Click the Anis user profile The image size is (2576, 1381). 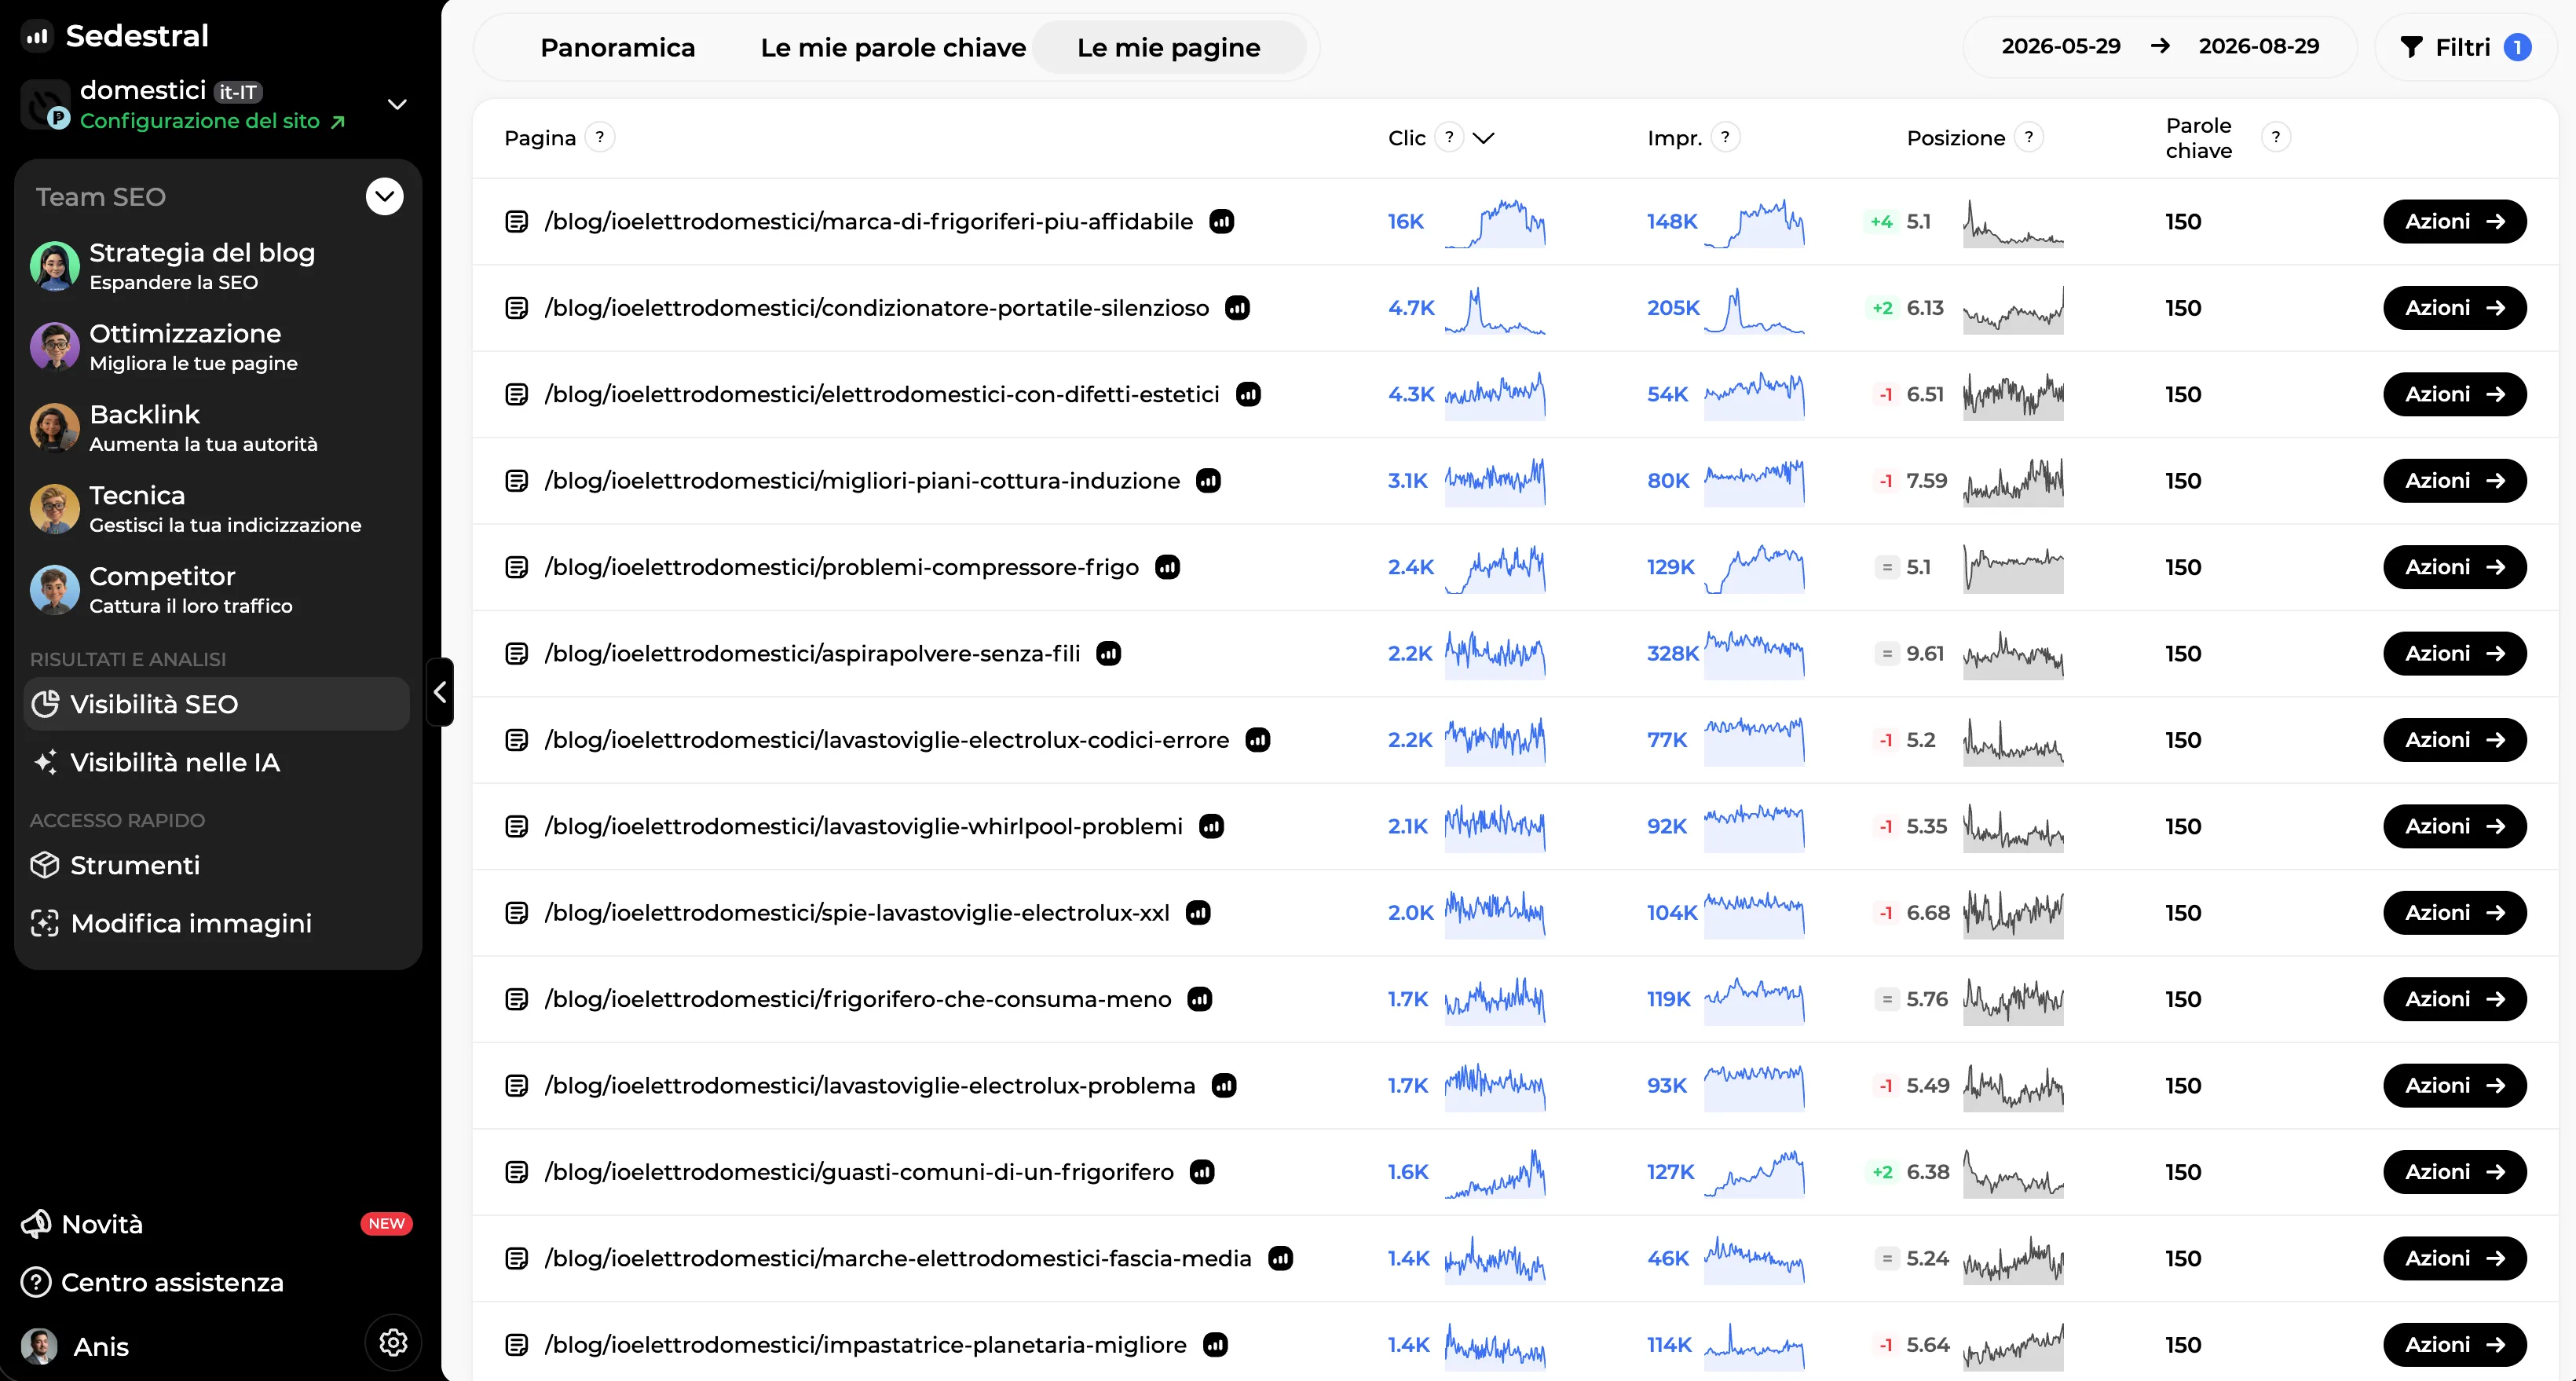[75, 1346]
